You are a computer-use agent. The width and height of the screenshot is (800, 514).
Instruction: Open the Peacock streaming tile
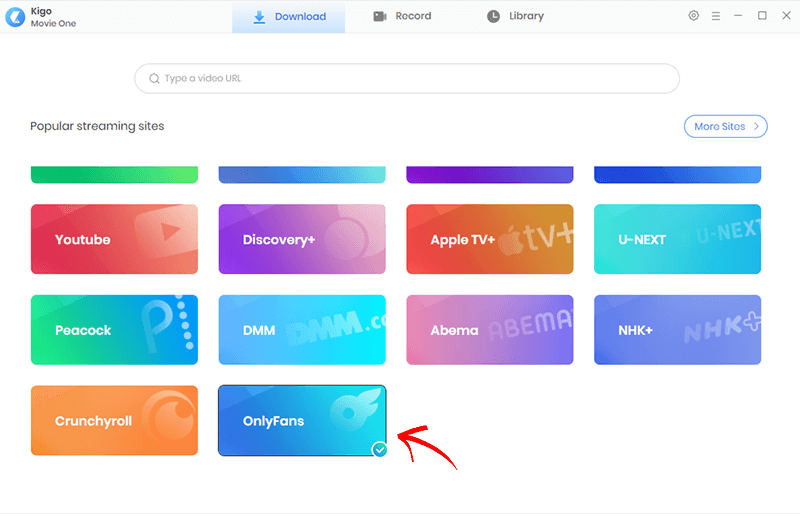[114, 330]
